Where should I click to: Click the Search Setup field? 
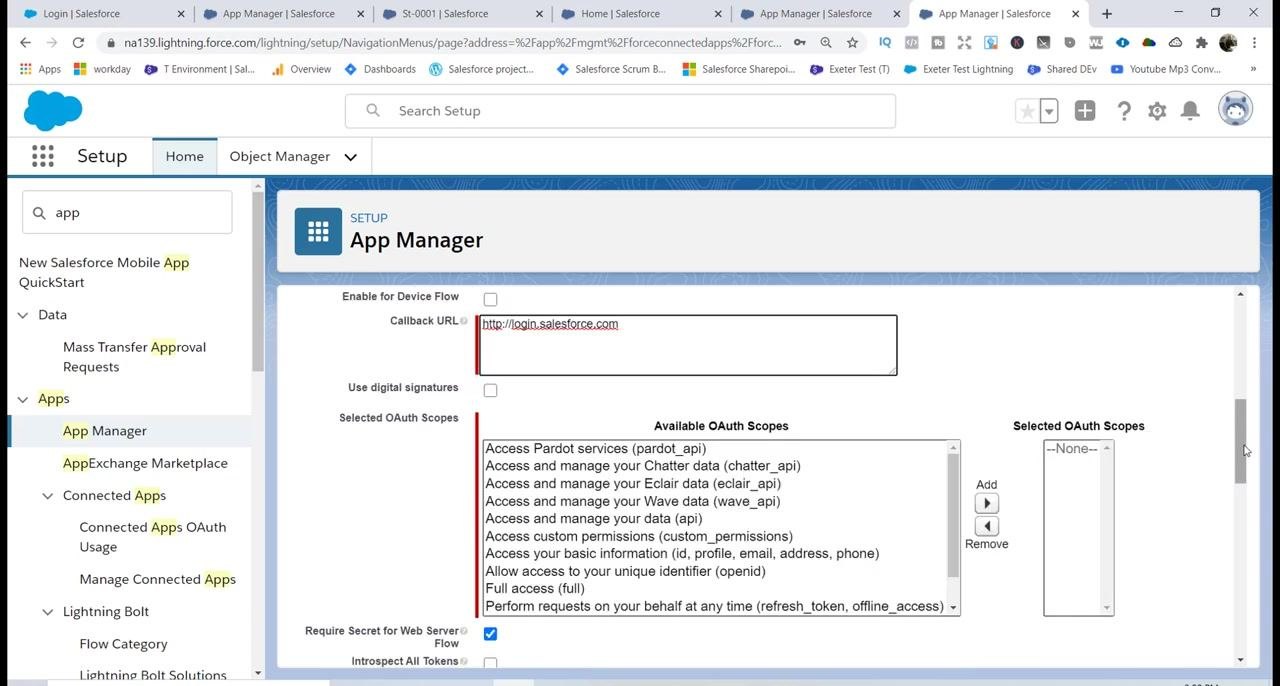(x=620, y=111)
